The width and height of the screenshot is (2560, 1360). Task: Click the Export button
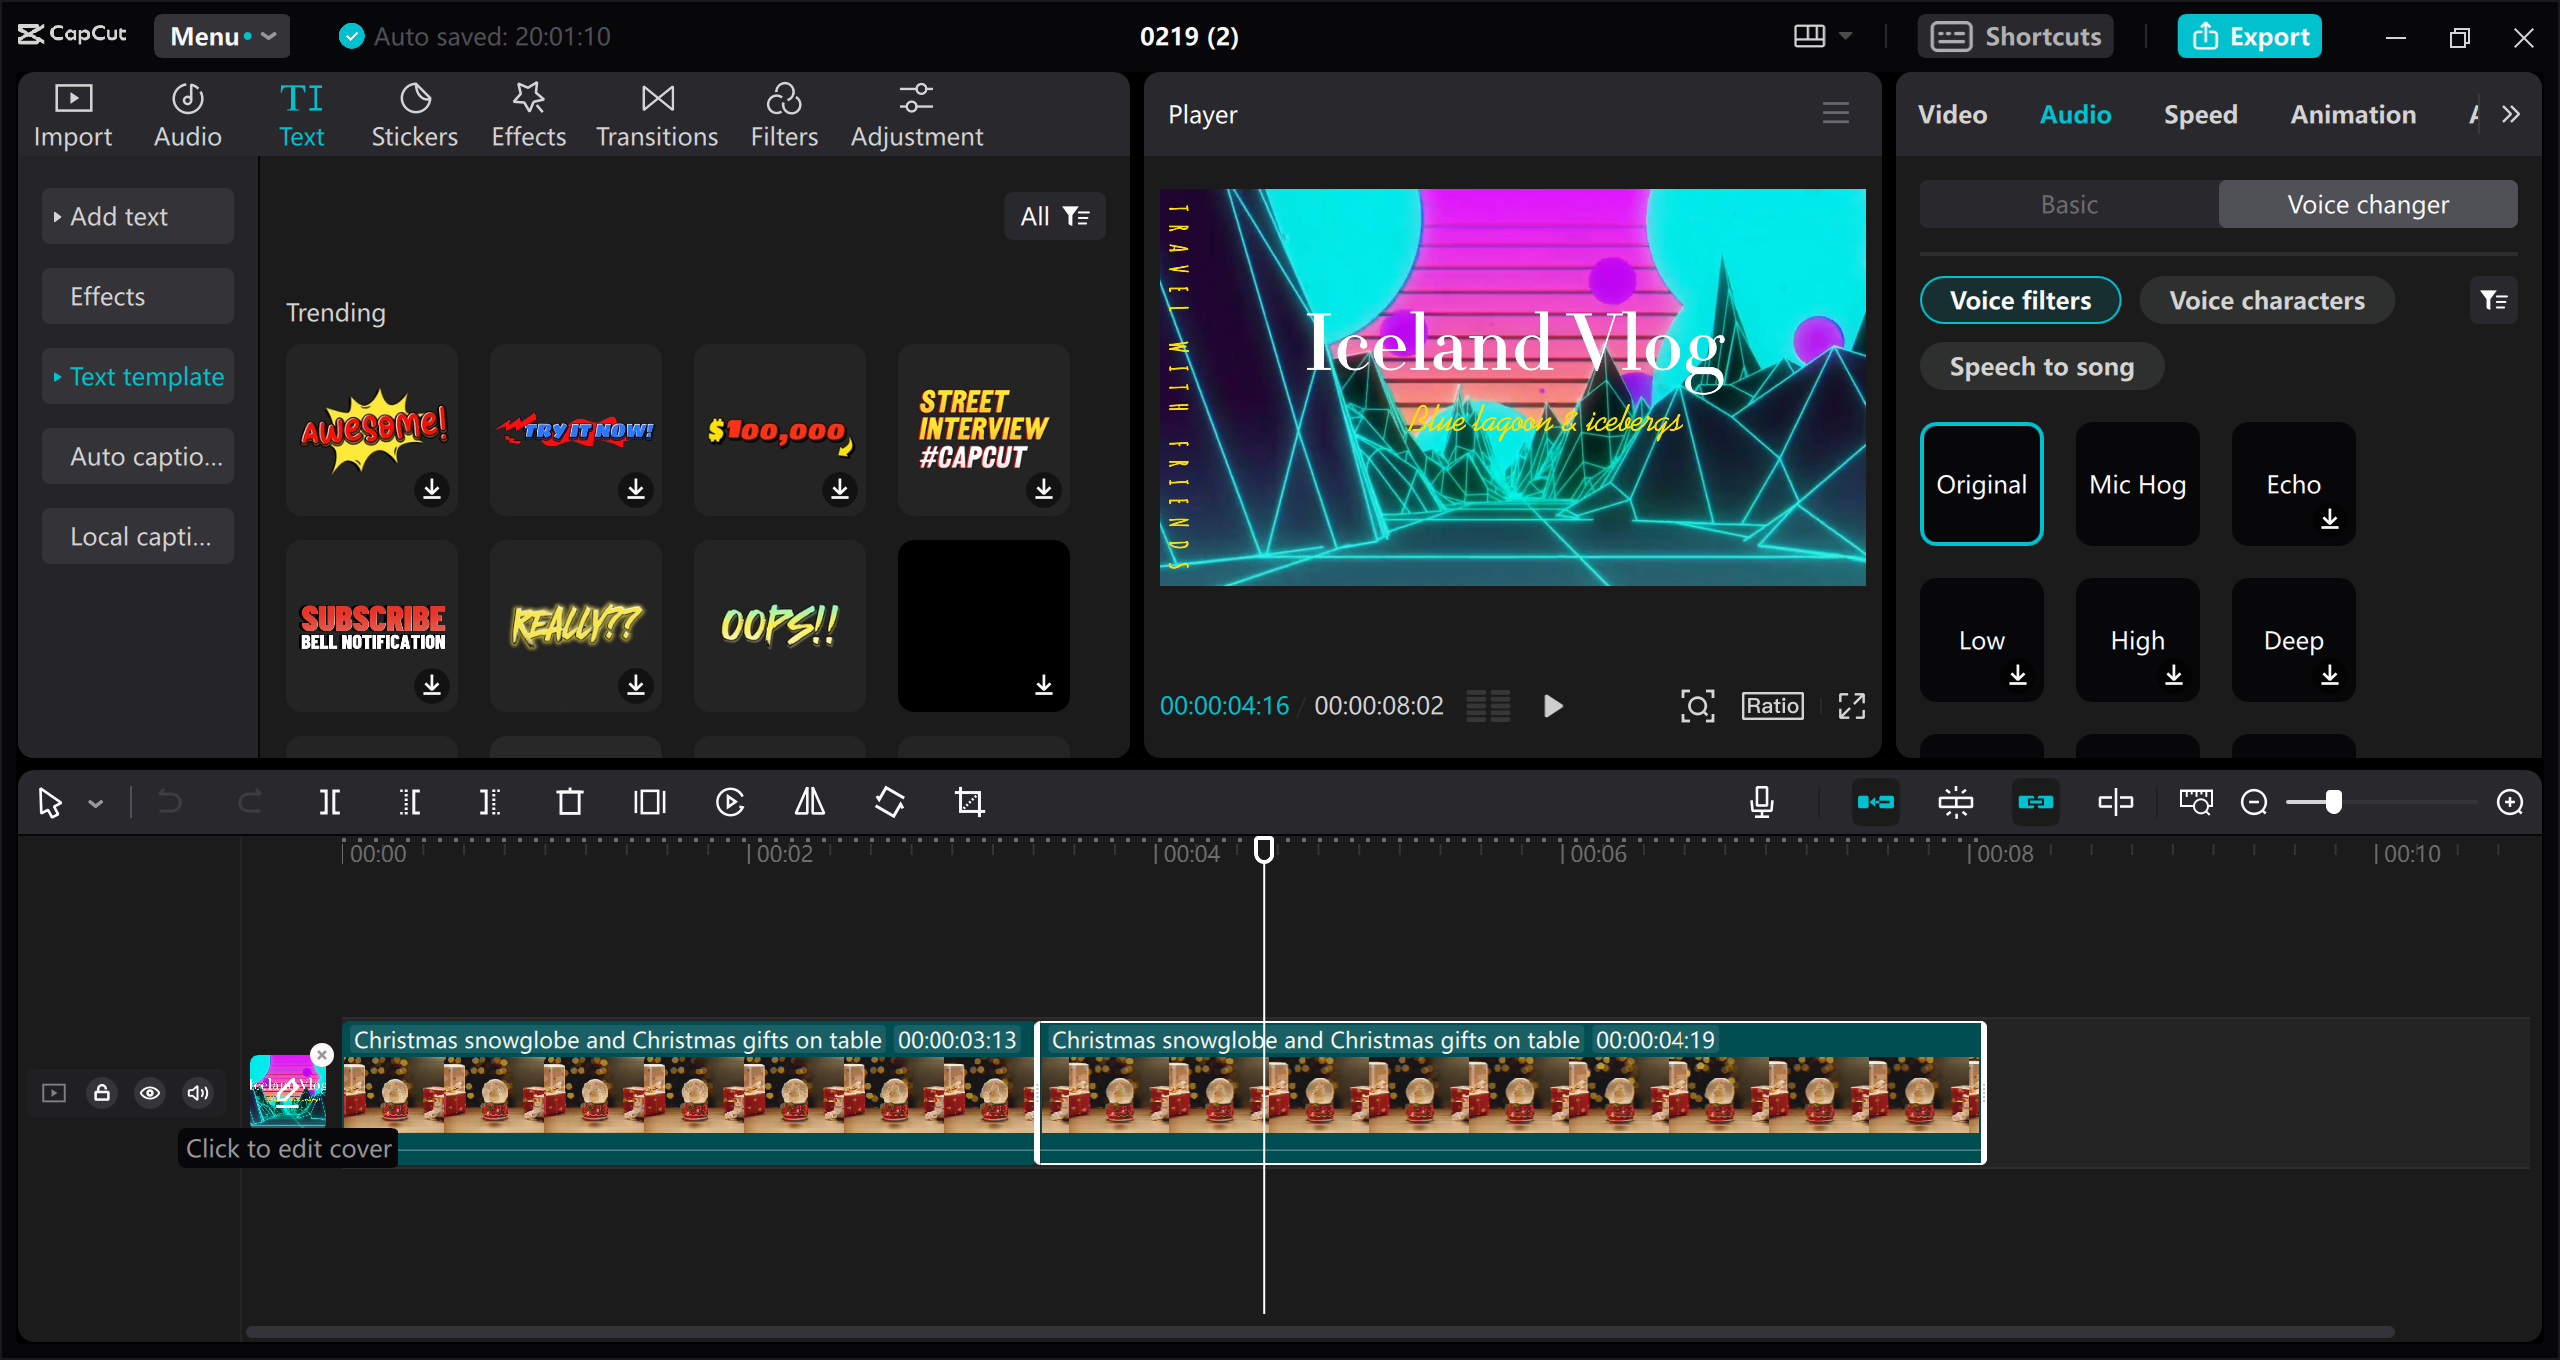(x=2249, y=36)
